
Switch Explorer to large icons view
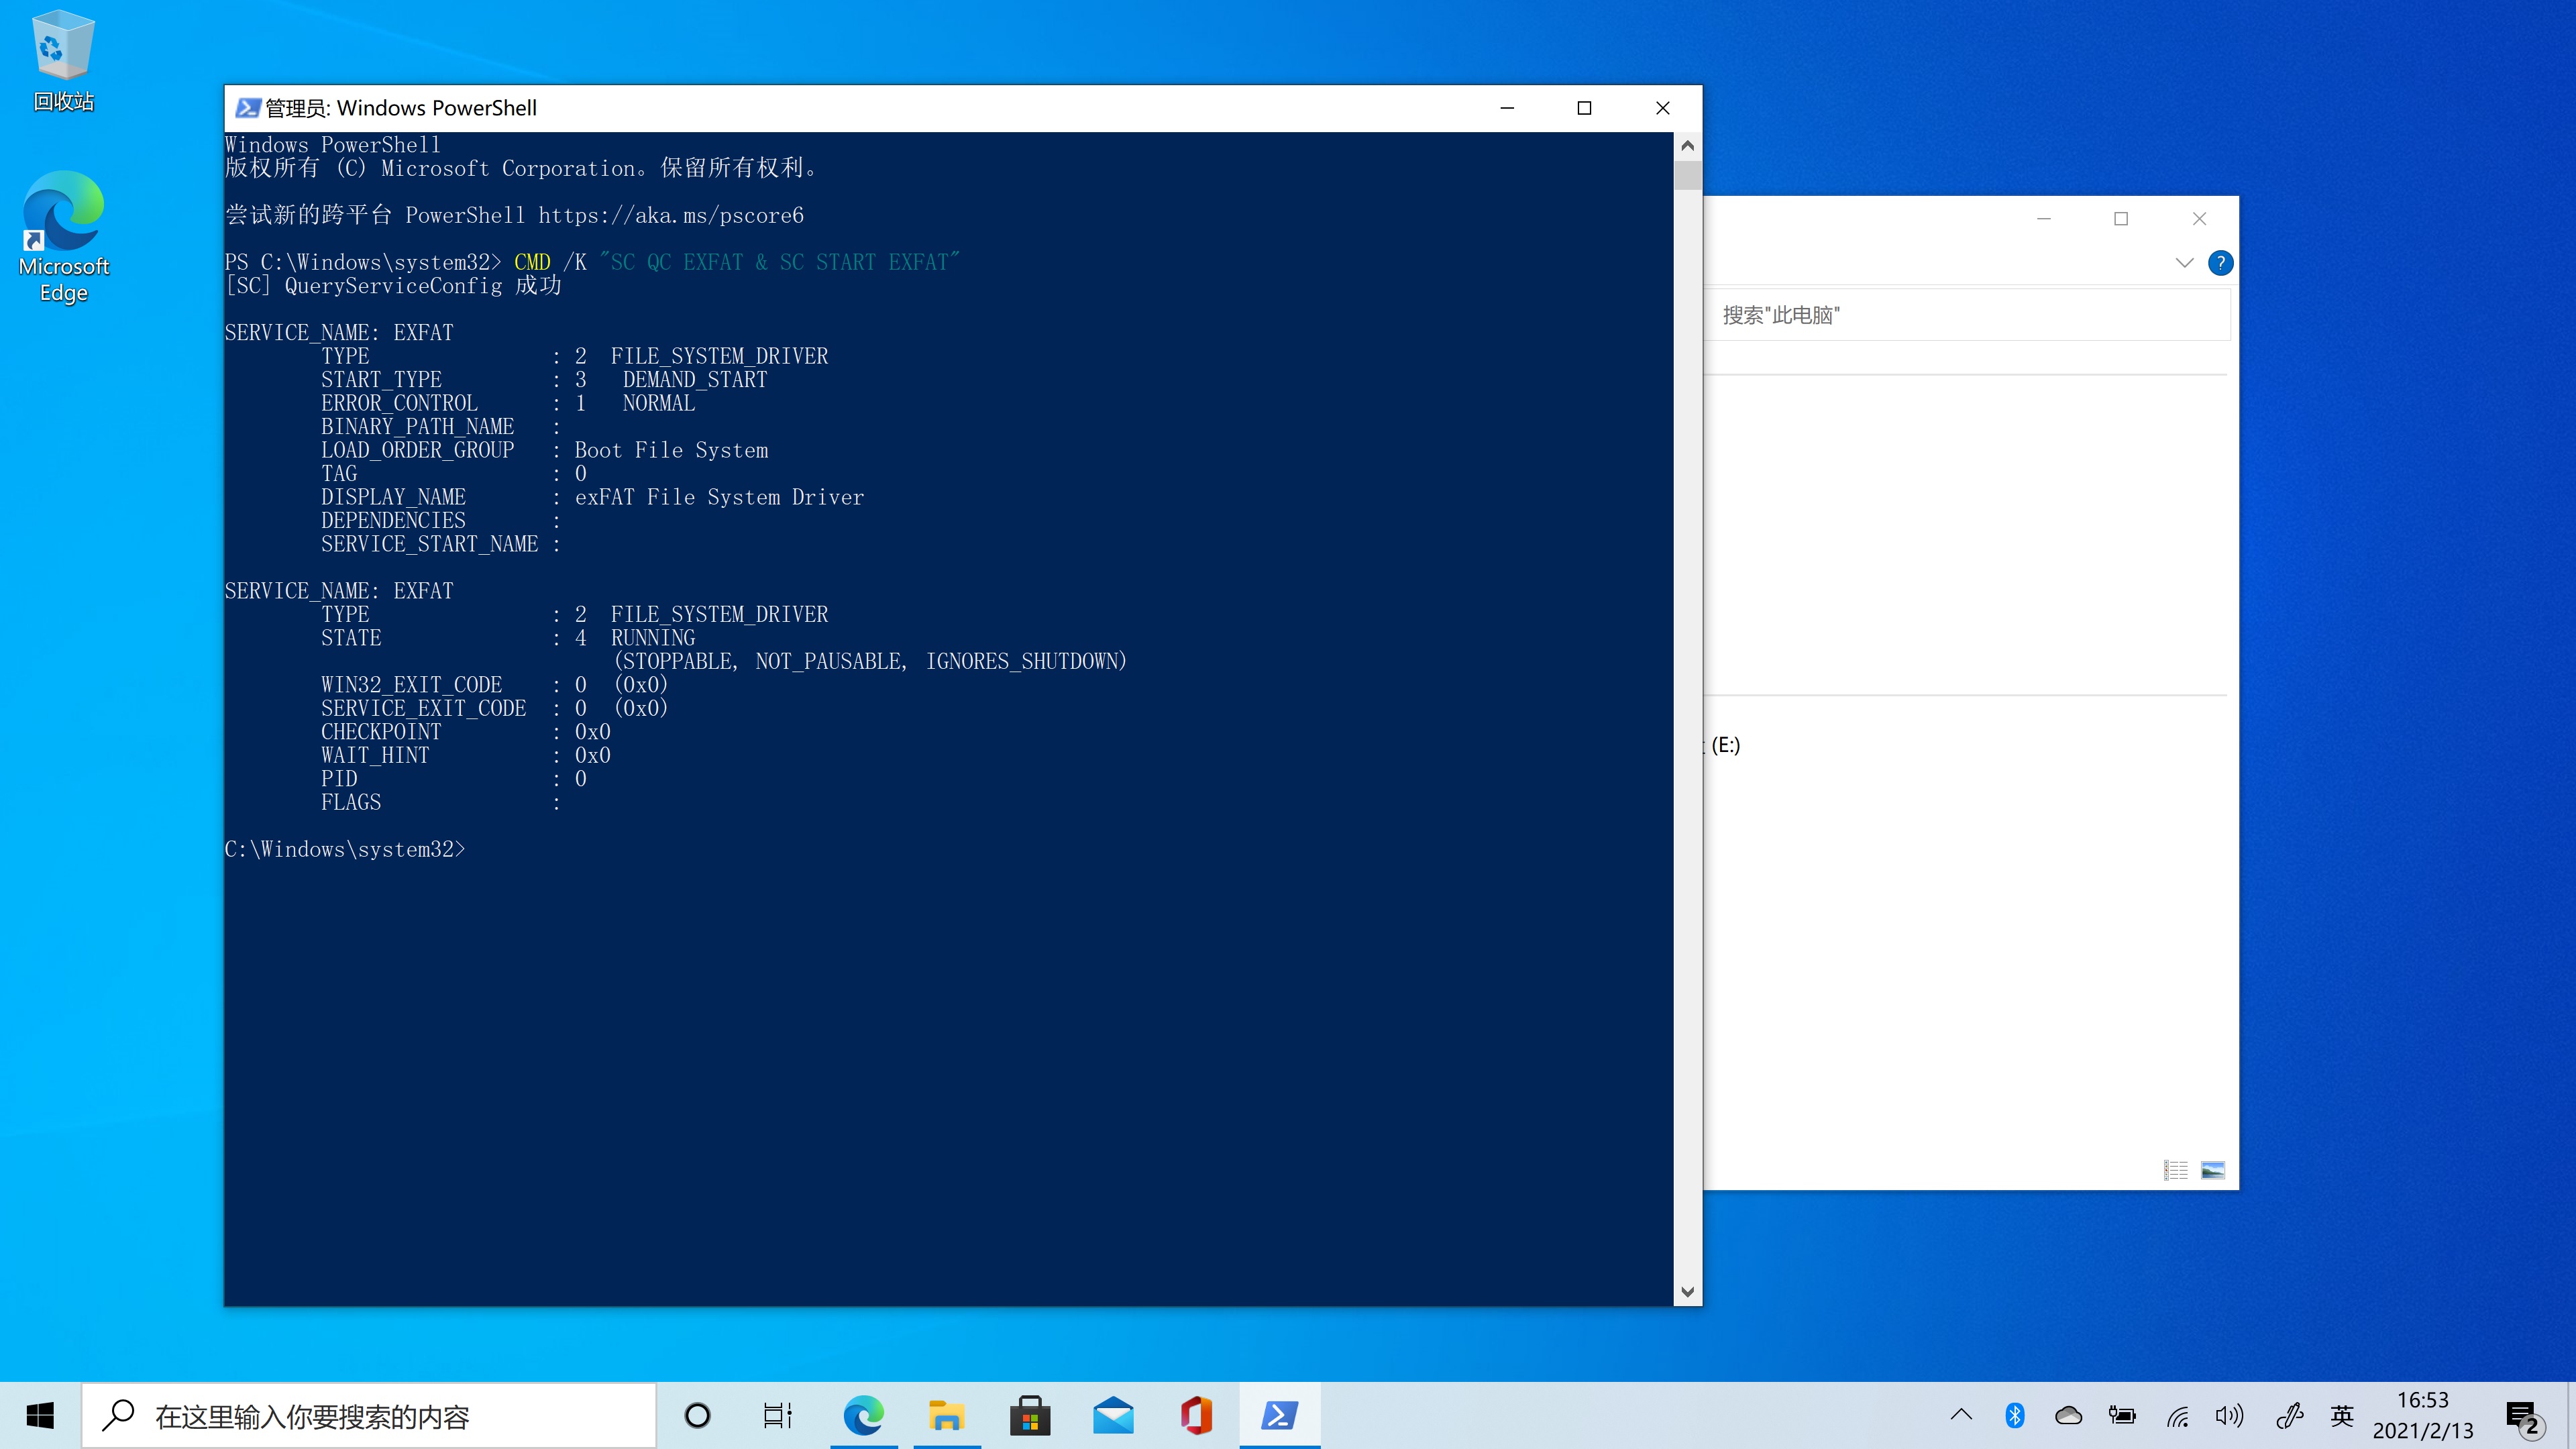coord(2213,1170)
